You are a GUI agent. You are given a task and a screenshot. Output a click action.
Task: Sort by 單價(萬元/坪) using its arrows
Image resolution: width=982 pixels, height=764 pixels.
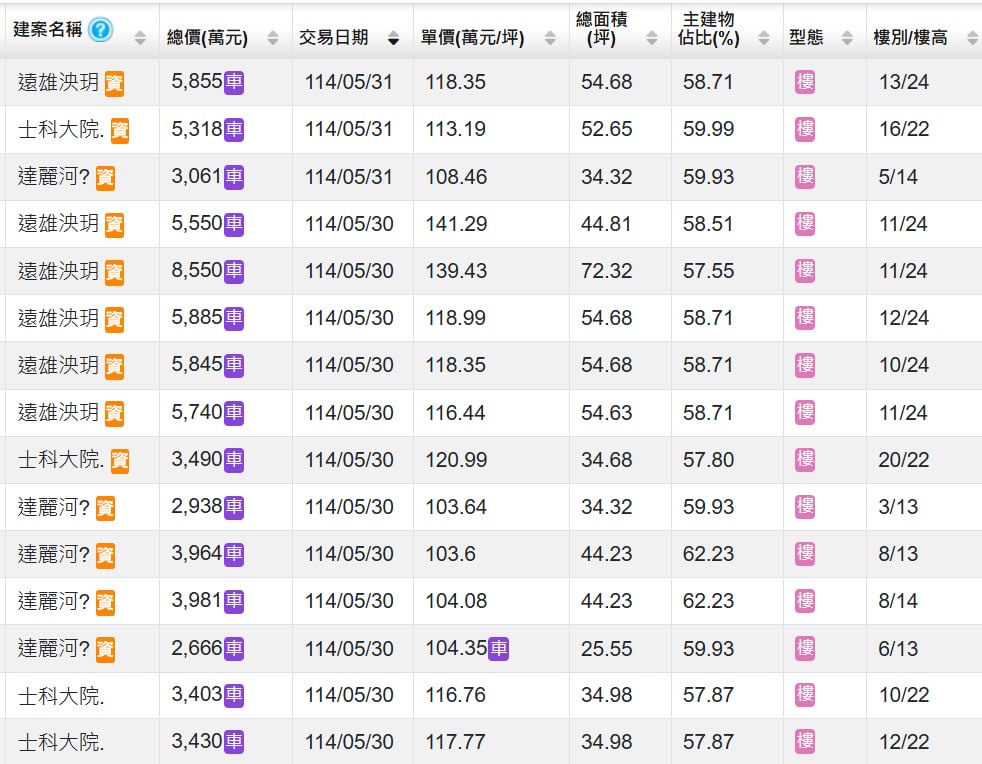pos(550,38)
